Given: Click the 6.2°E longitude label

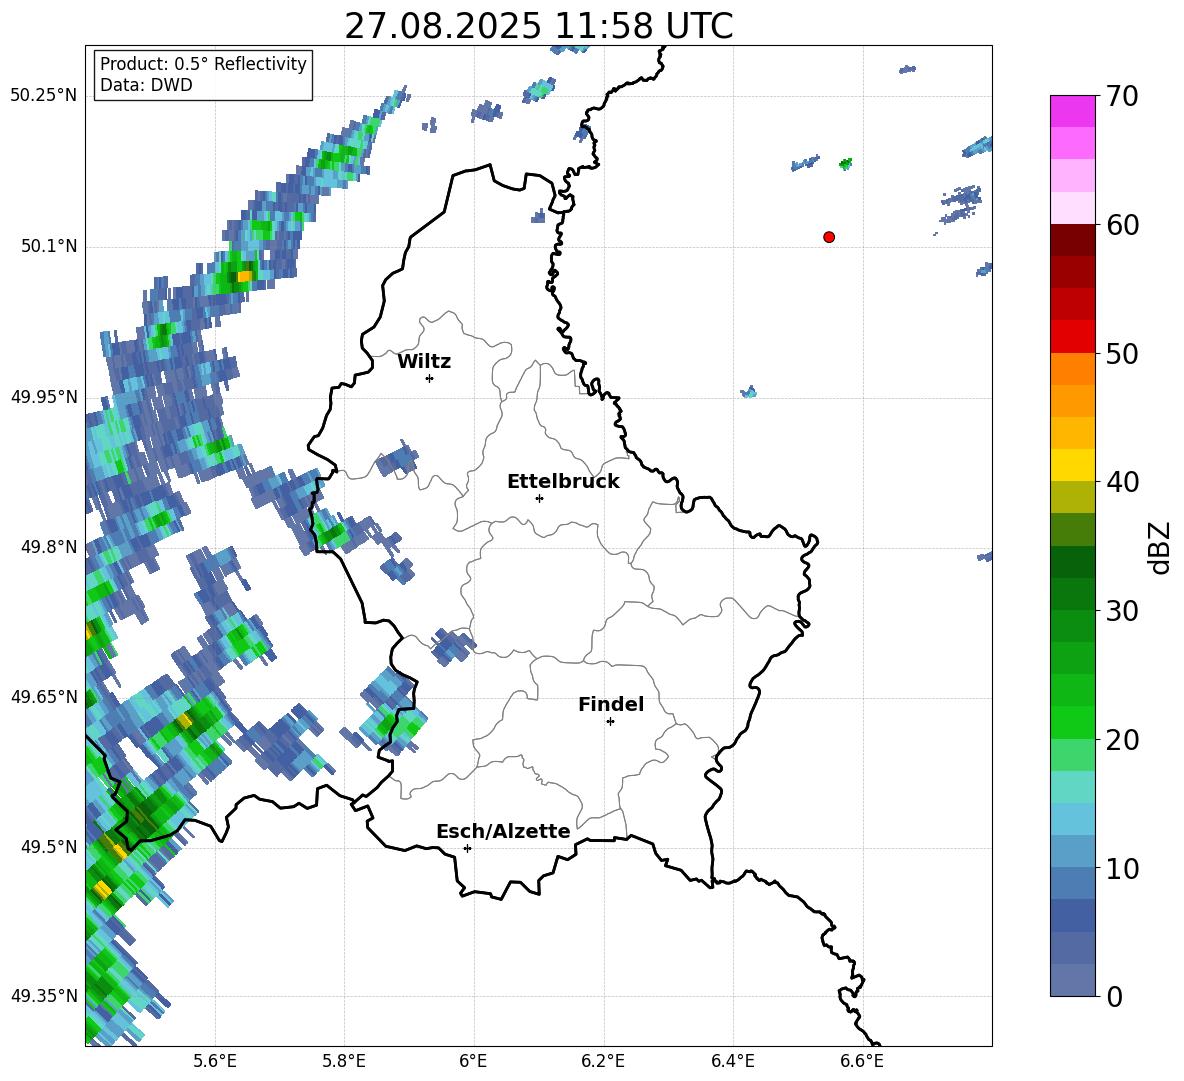Looking at the screenshot, I should click(x=603, y=1061).
